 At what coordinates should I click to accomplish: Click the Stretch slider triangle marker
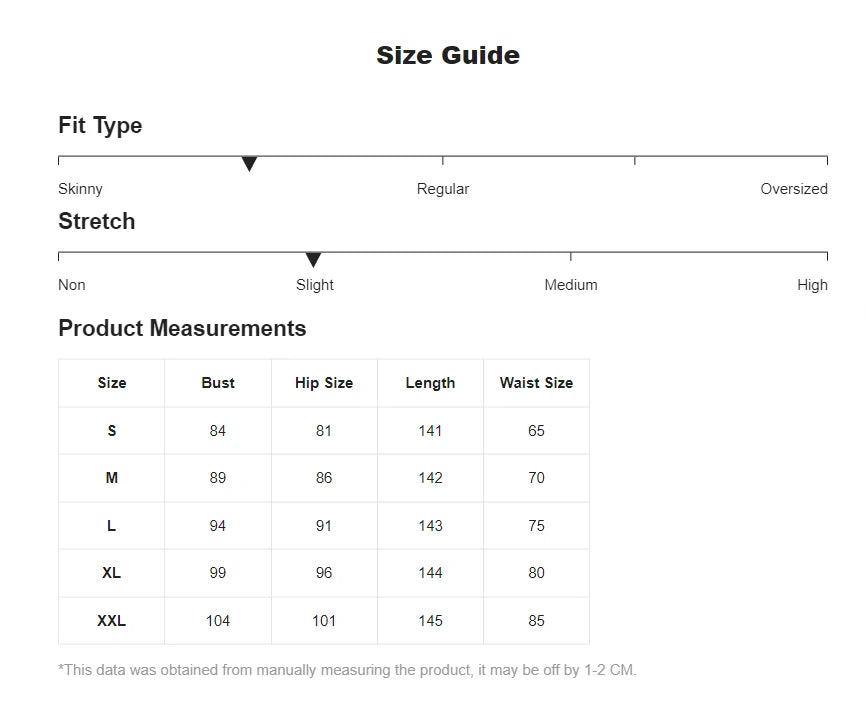313,260
